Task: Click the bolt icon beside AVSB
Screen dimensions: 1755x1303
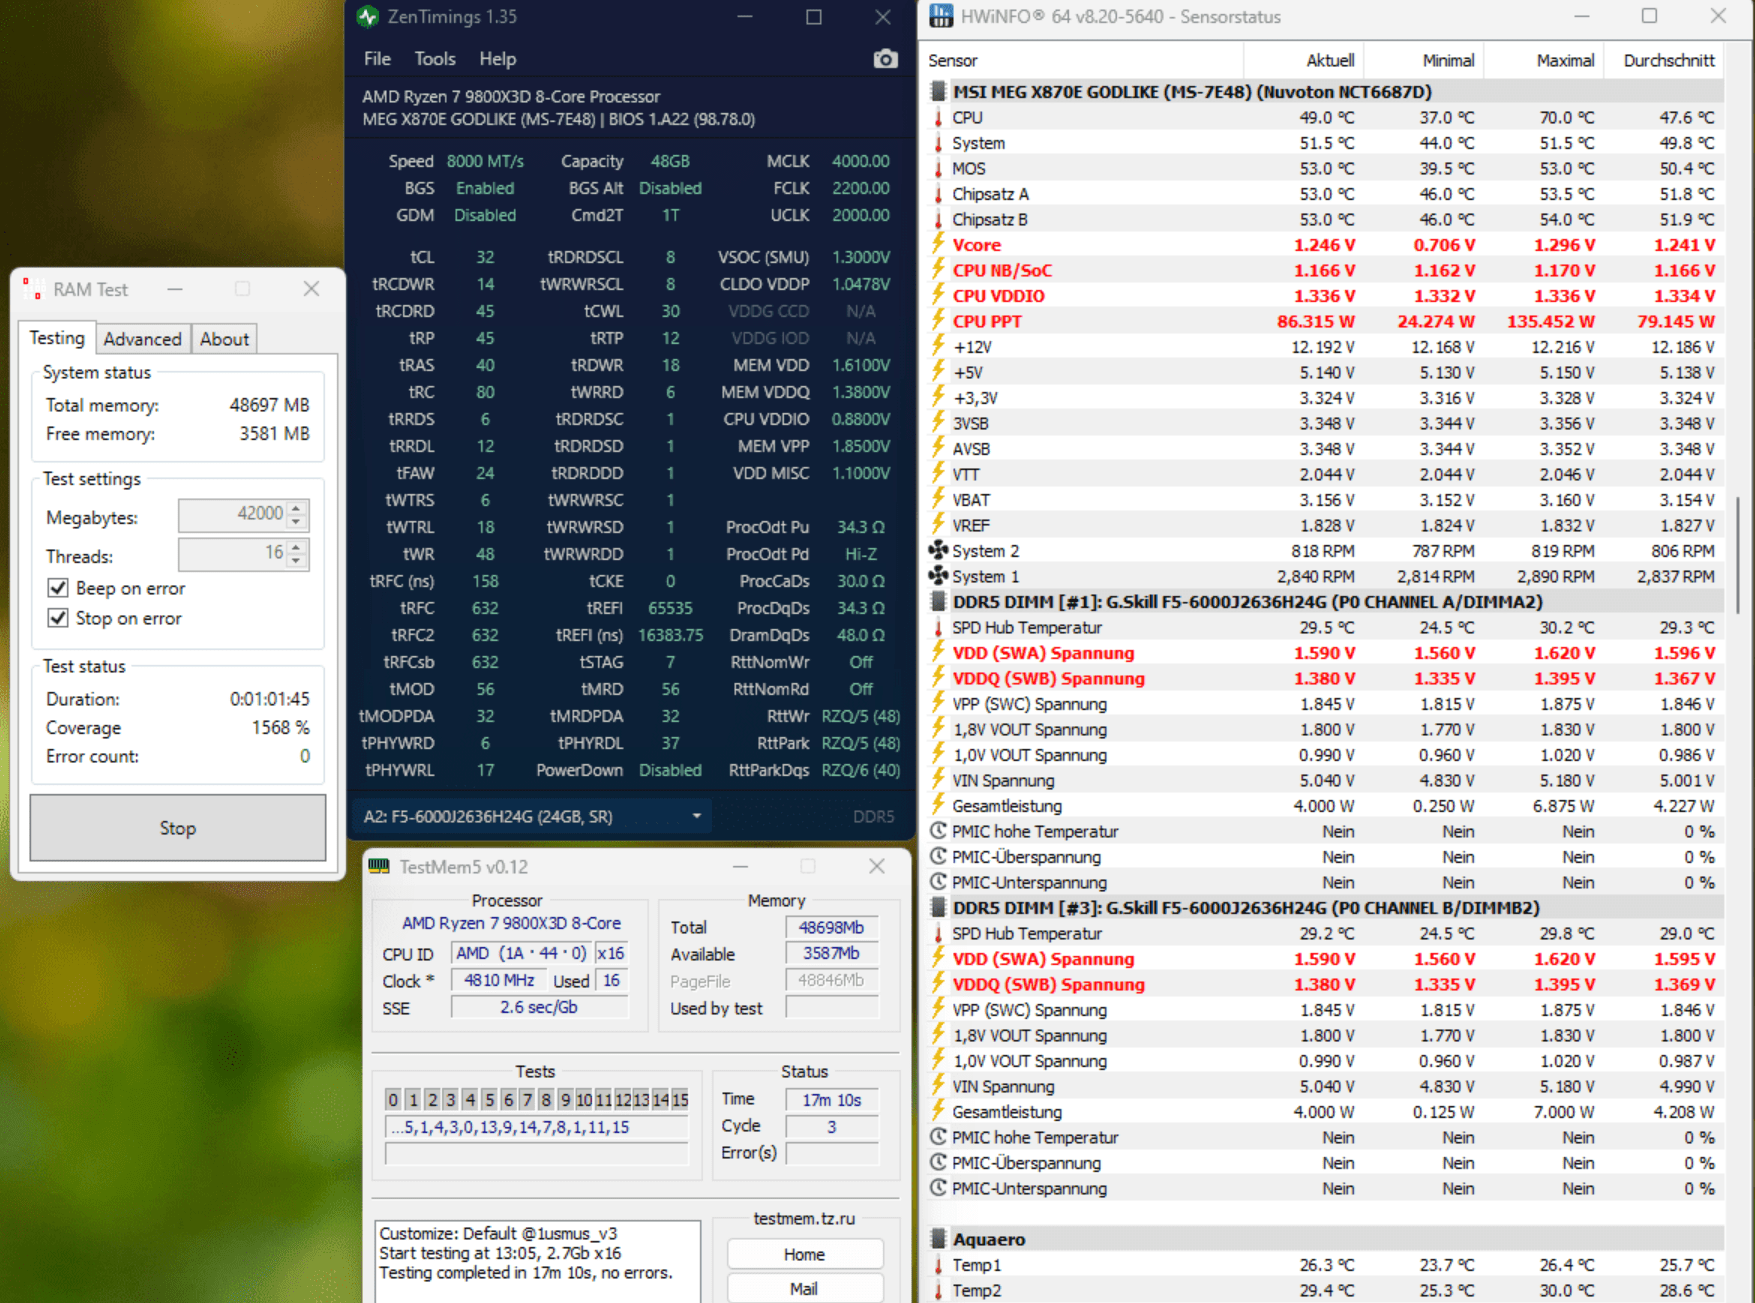Action: [938, 449]
